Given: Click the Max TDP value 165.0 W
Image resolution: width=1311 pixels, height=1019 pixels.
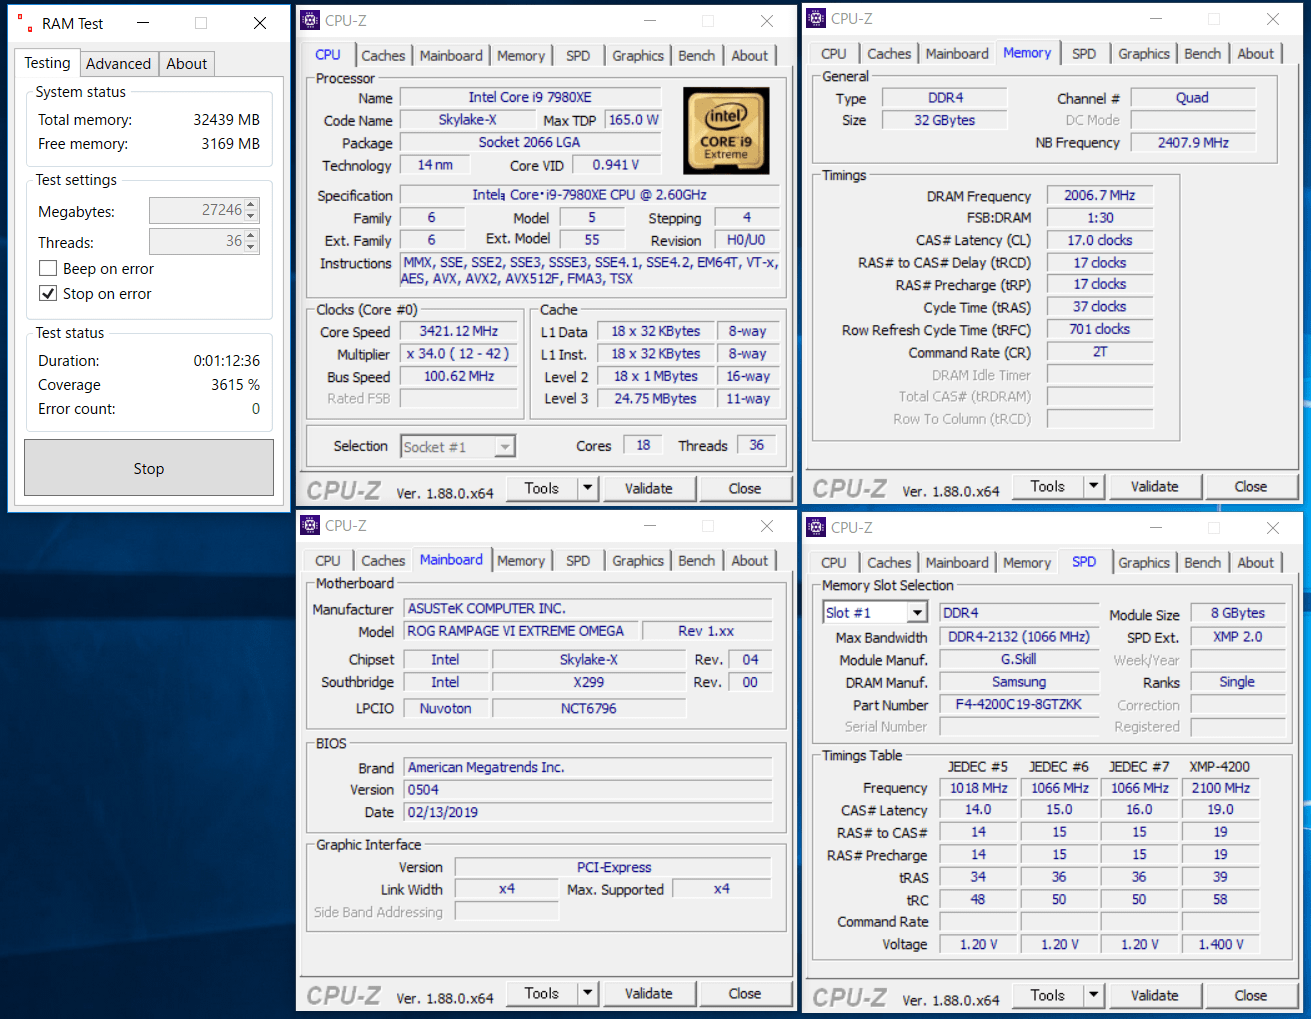Looking at the screenshot, I should click(634, 120).
